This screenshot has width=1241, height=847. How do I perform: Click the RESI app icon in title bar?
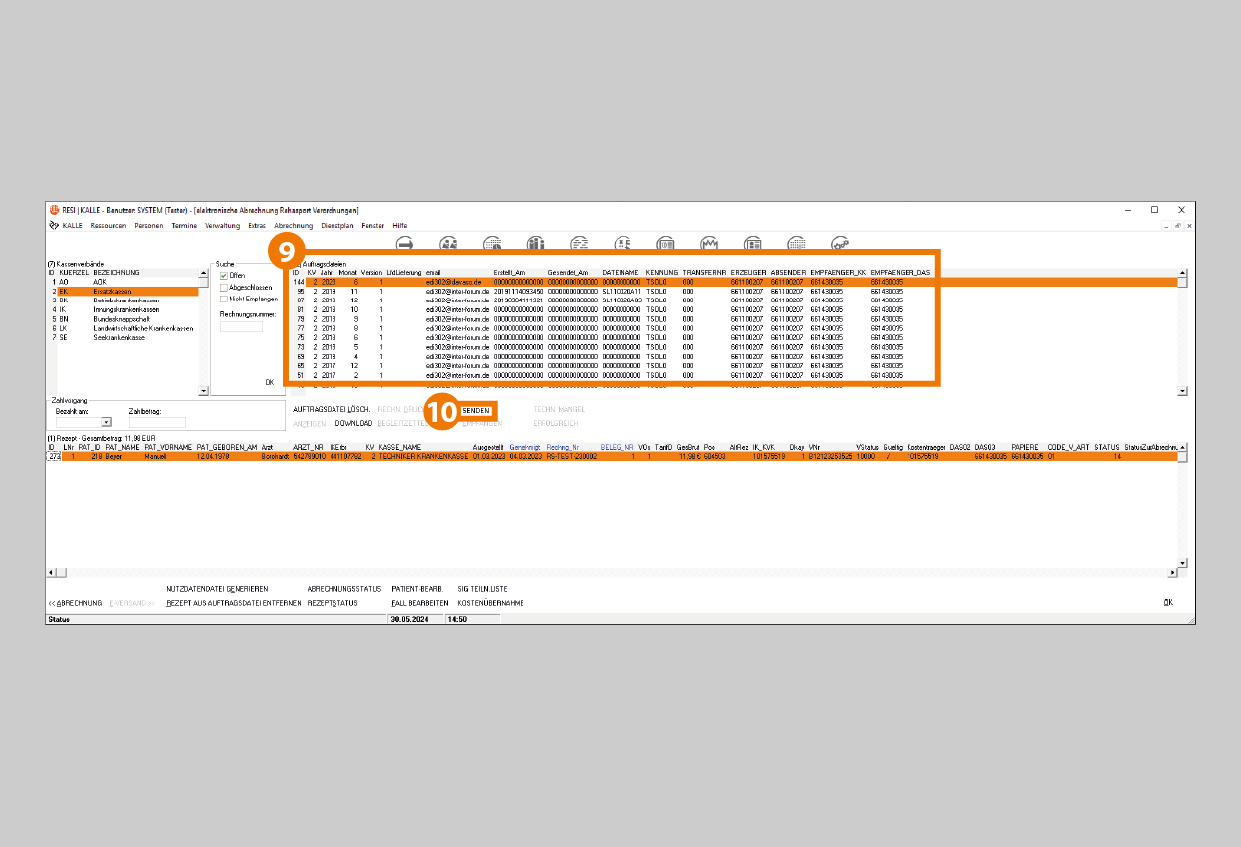[x=54, y=210]
